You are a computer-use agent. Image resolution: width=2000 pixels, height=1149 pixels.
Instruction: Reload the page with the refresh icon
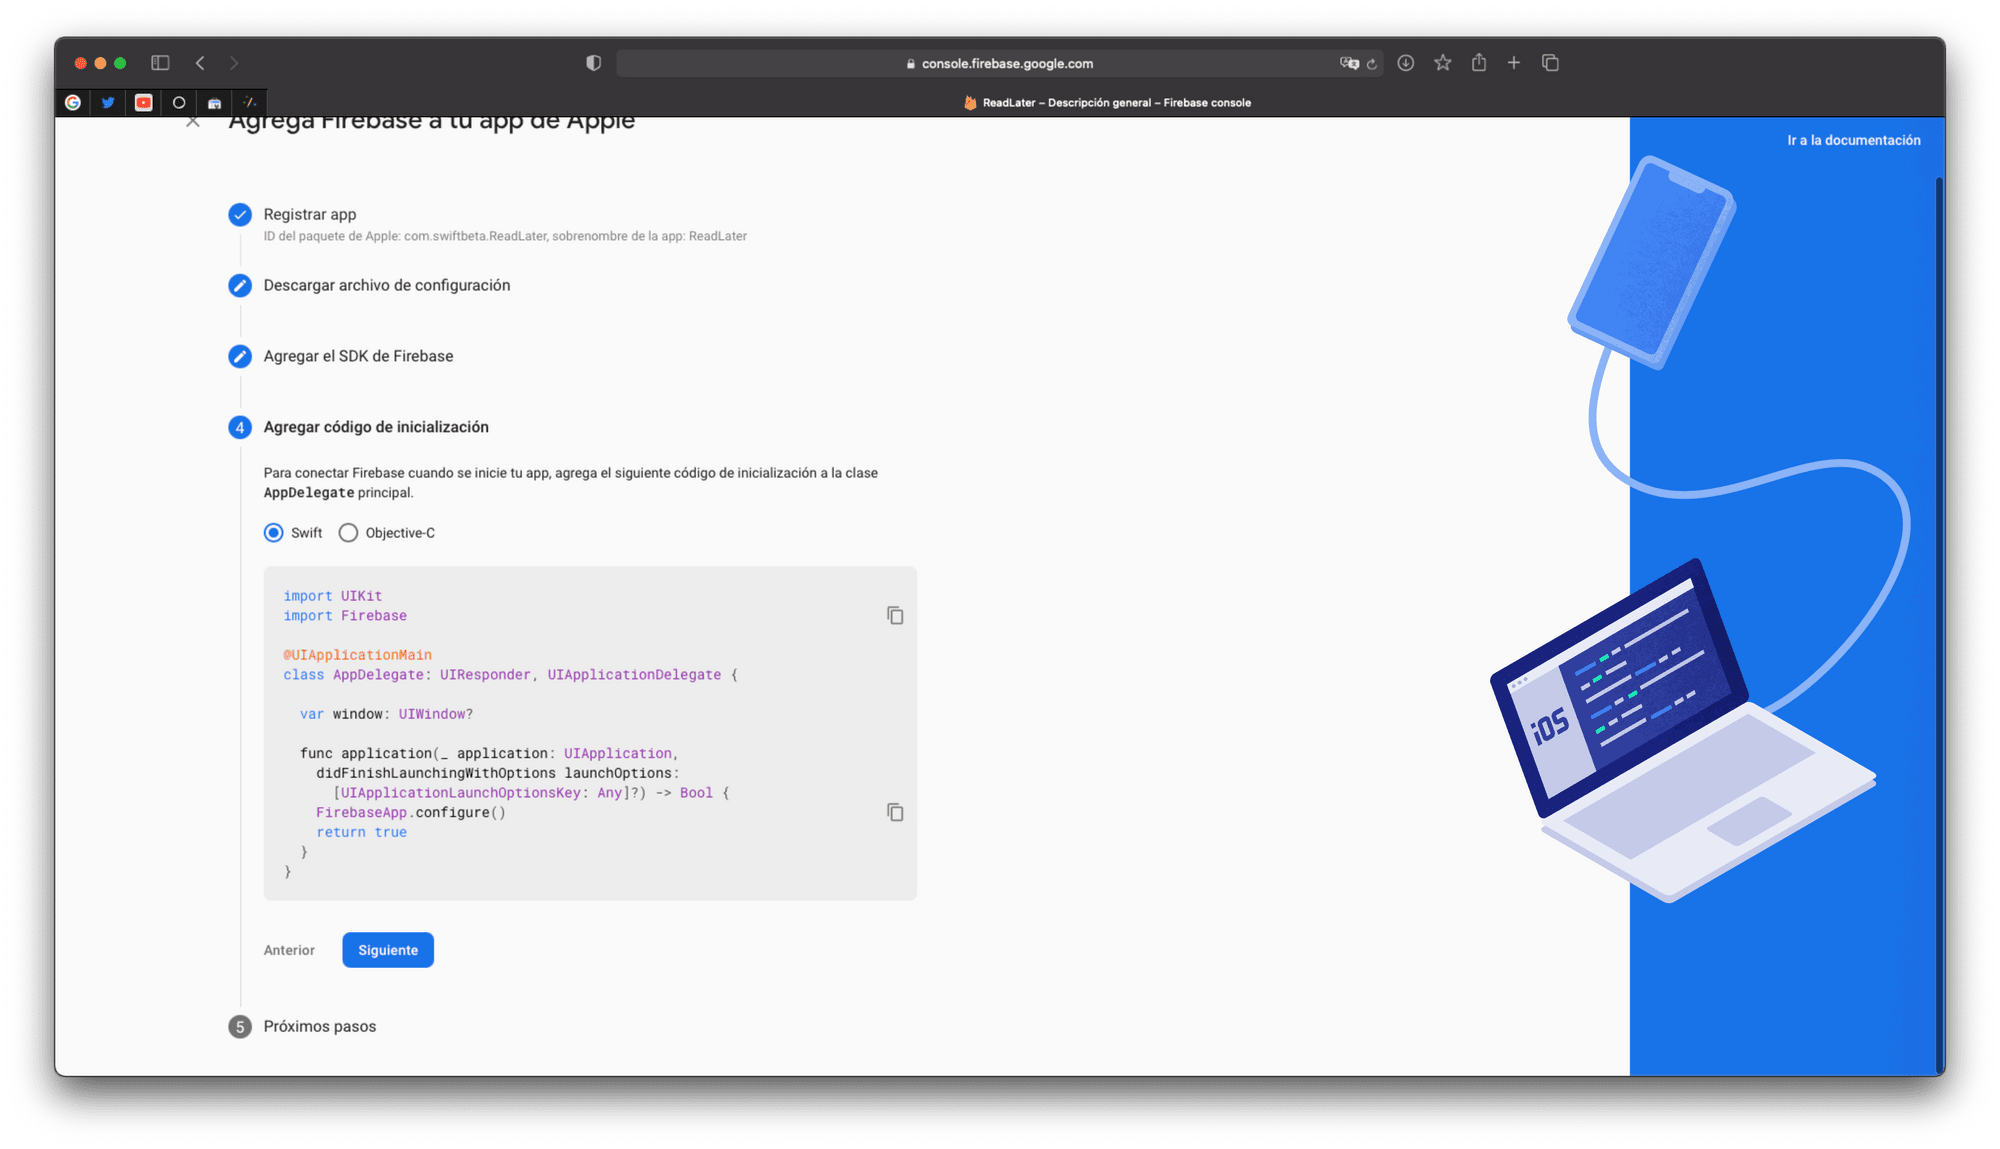[1372, 64]
